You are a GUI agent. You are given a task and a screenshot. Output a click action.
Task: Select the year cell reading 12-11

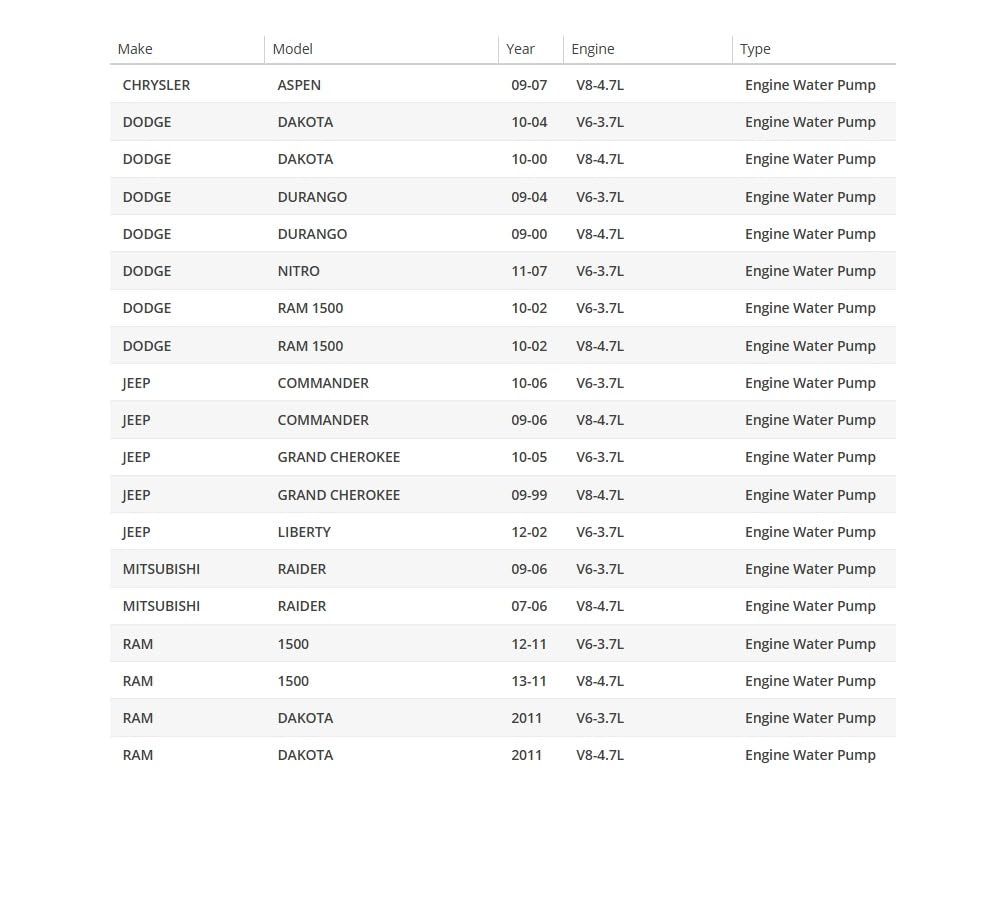pyautogui.click(x=529, y=644)
